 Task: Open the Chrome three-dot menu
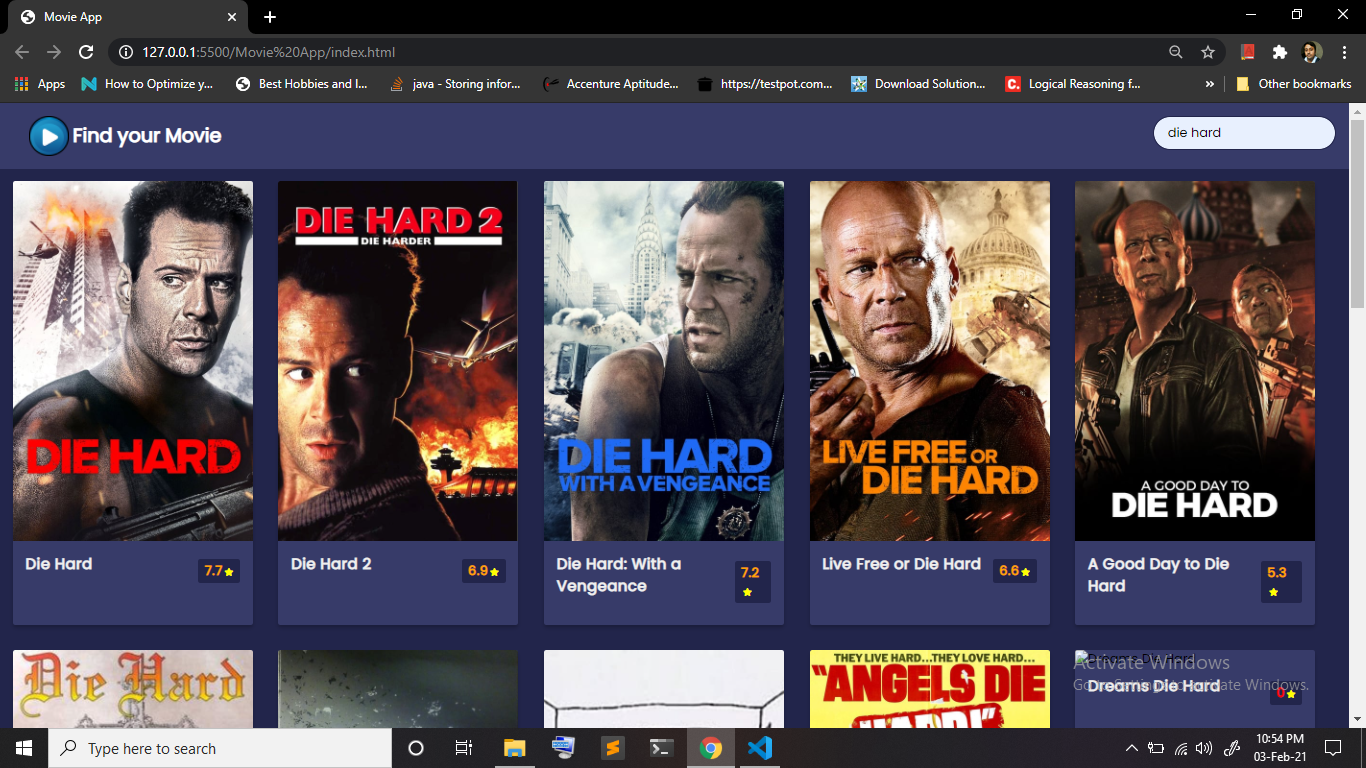tap(1344, 51)
